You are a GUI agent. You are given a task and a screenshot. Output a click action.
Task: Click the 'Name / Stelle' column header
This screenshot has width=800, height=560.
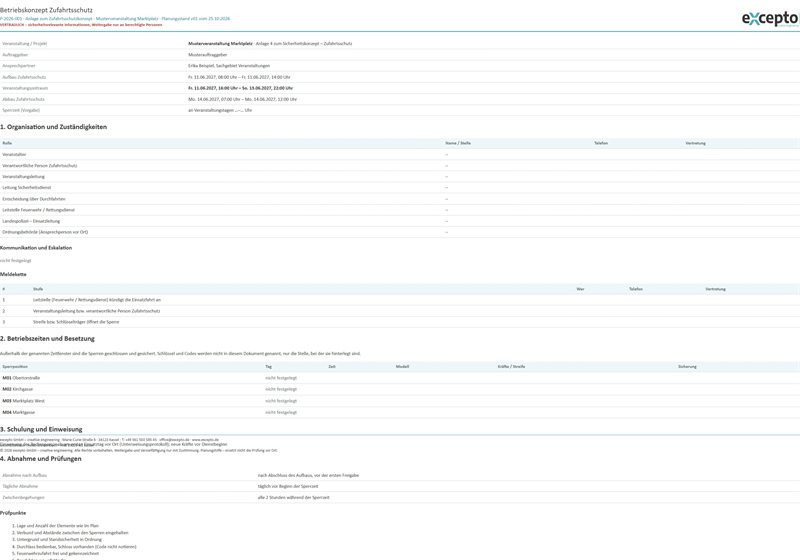(458, 143)
